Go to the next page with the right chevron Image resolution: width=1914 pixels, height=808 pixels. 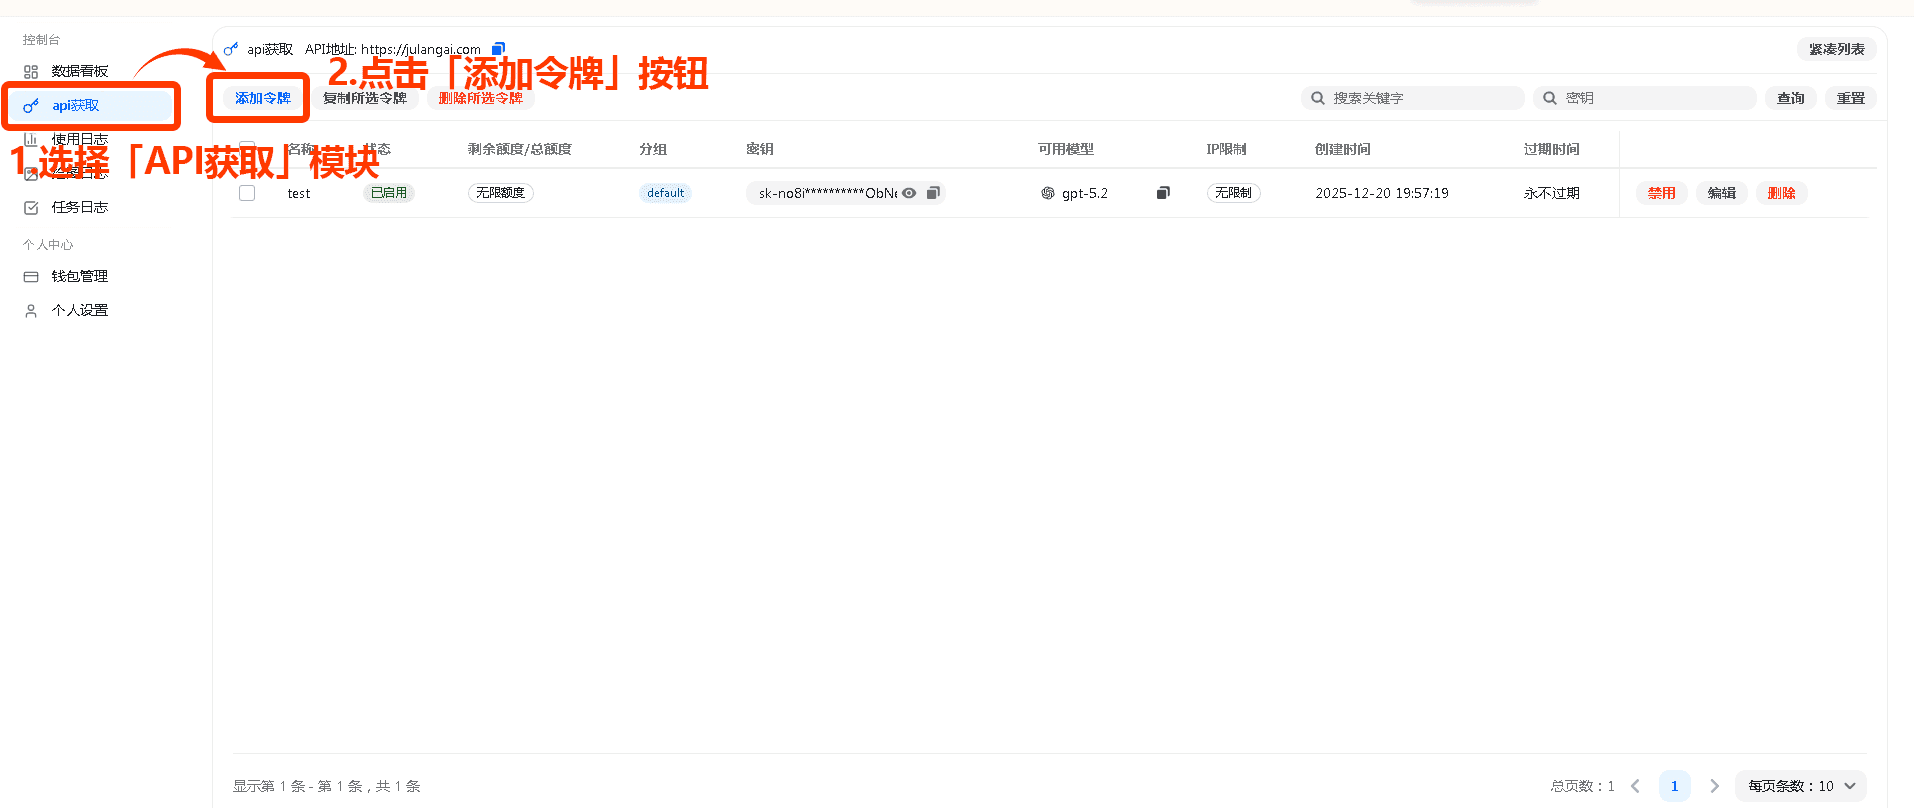pos(1714,786)
